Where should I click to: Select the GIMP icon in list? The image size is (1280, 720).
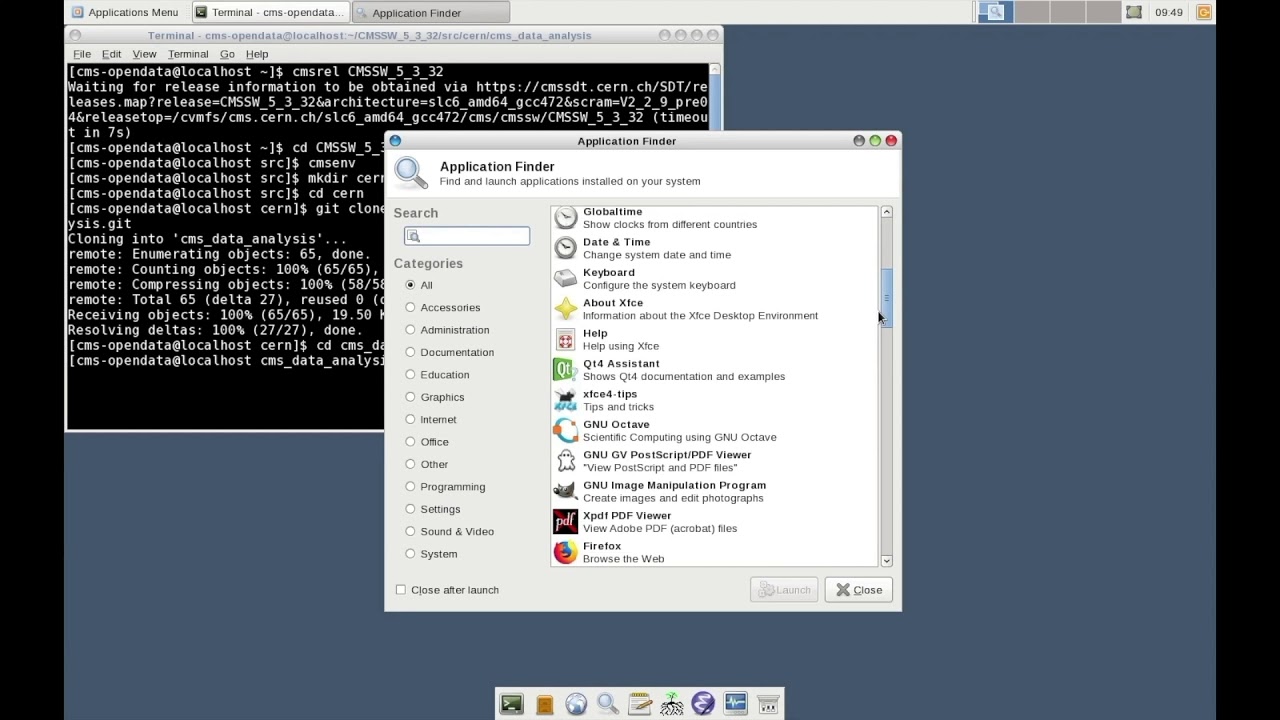(566, 491)
